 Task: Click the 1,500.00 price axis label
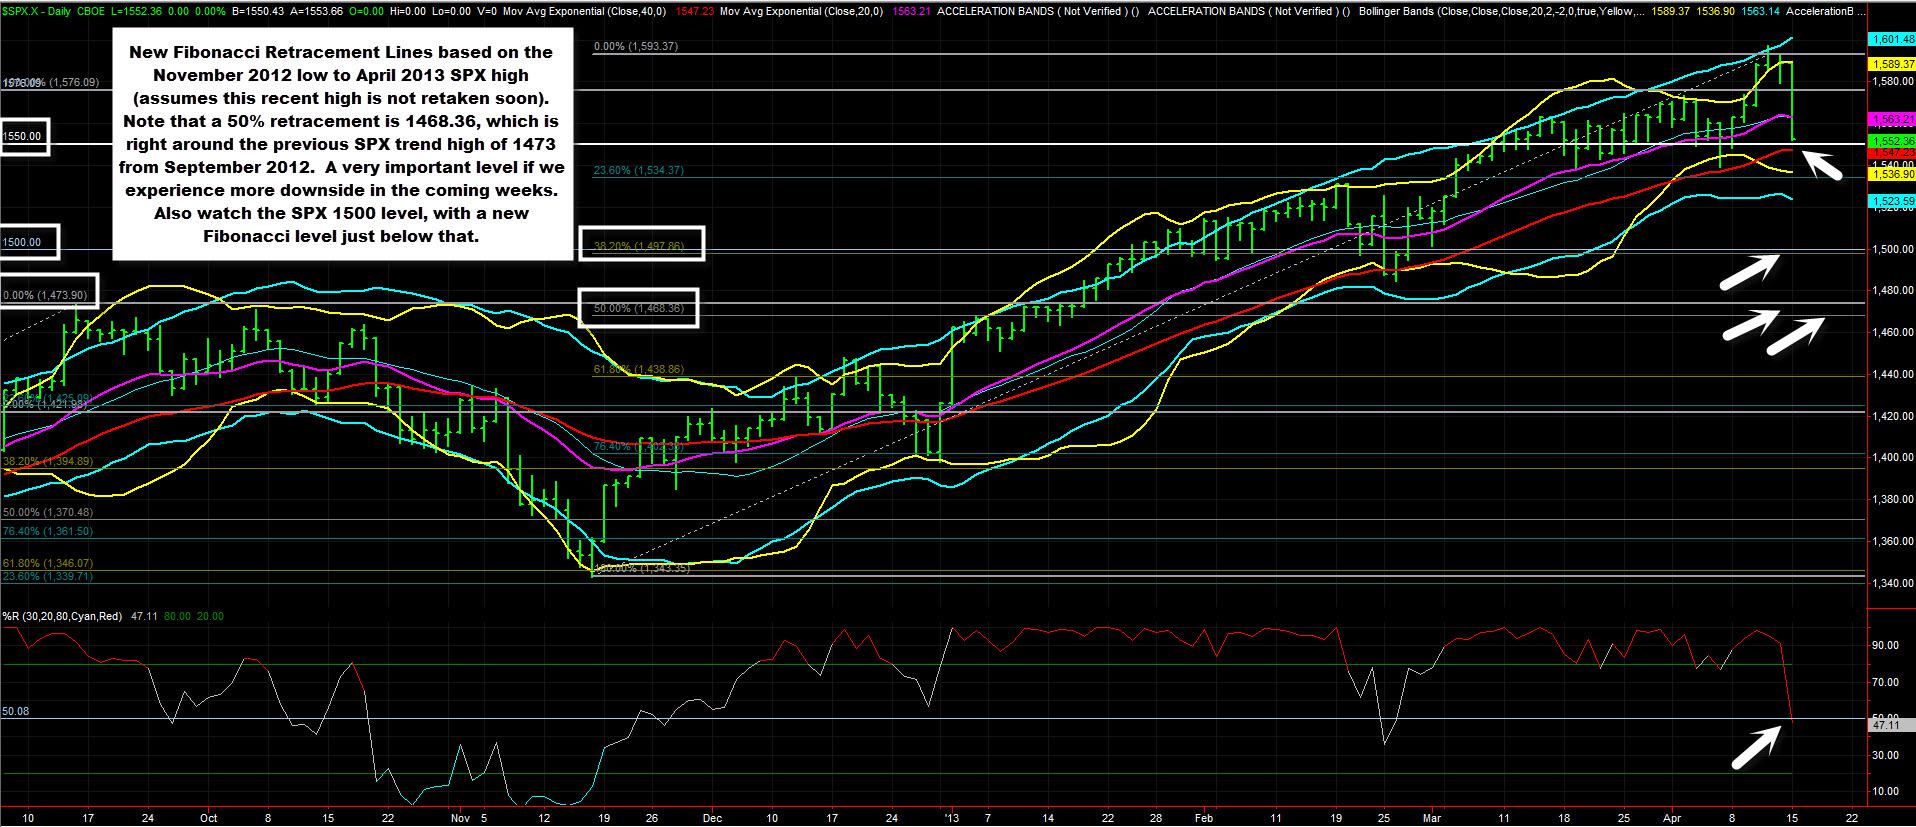click(x=1892, y=249)
